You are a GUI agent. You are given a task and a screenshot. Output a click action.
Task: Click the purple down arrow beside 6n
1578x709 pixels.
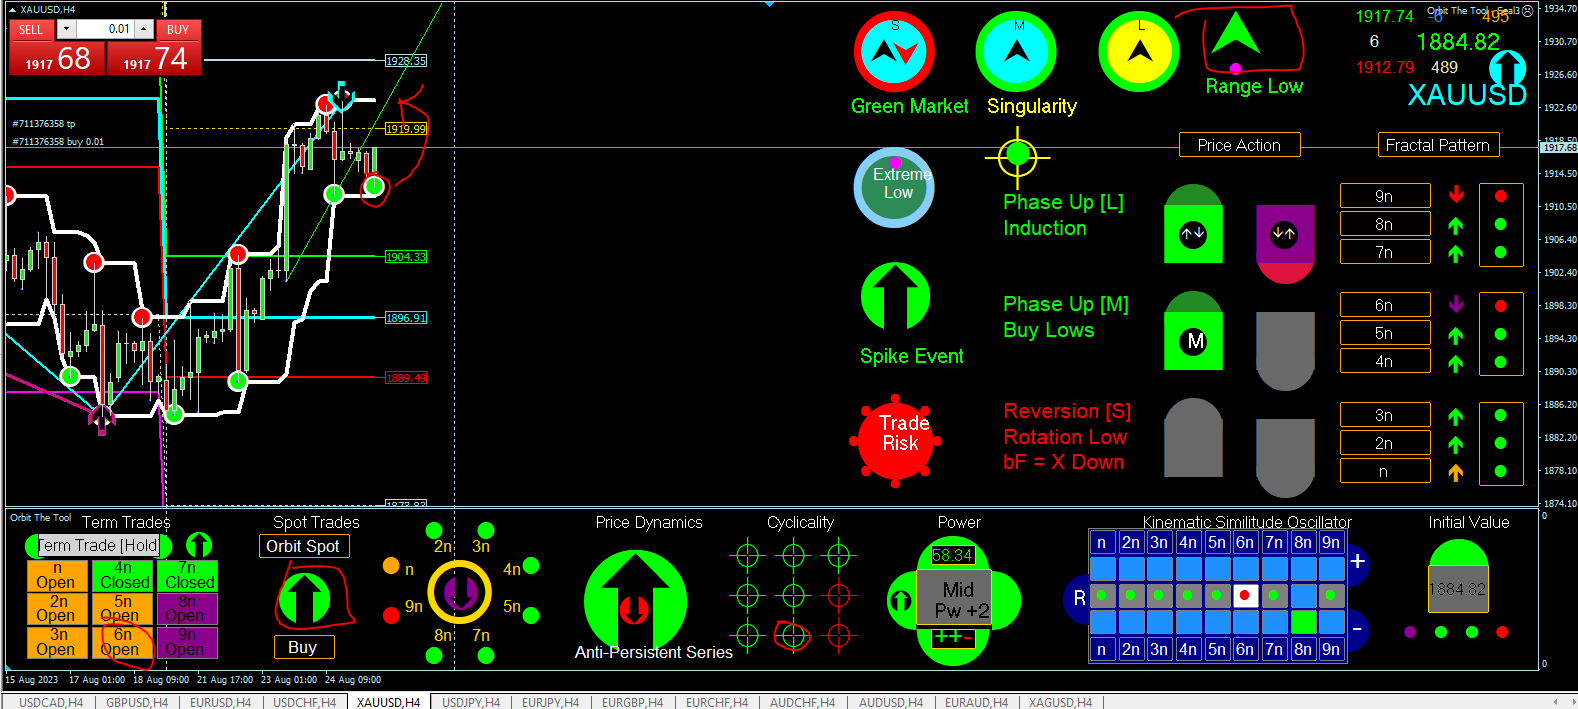point(1456,304)
